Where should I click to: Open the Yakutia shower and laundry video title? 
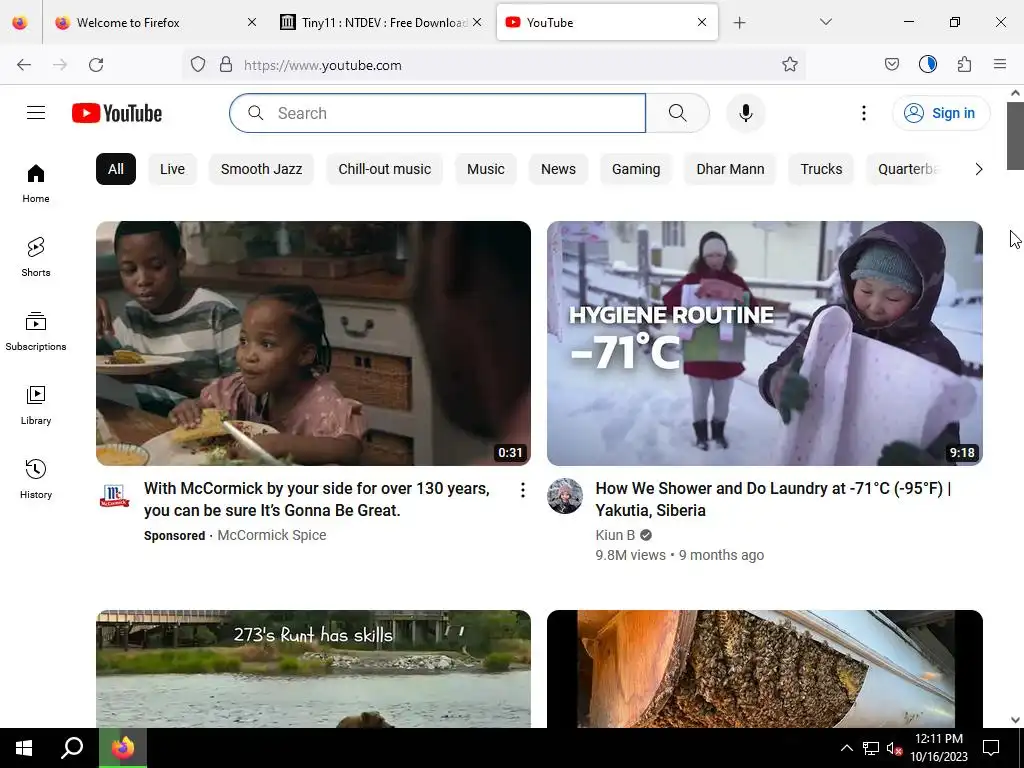coord(773,500)
